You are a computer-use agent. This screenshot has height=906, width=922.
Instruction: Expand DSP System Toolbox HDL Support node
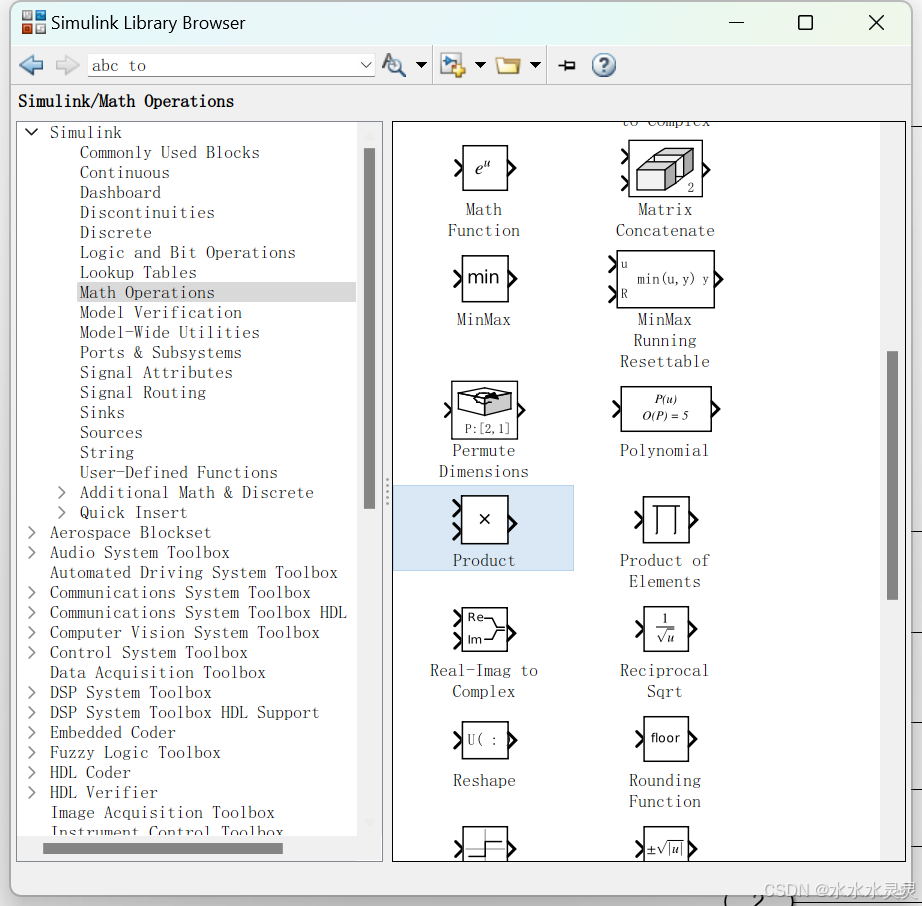coord(32,712)
